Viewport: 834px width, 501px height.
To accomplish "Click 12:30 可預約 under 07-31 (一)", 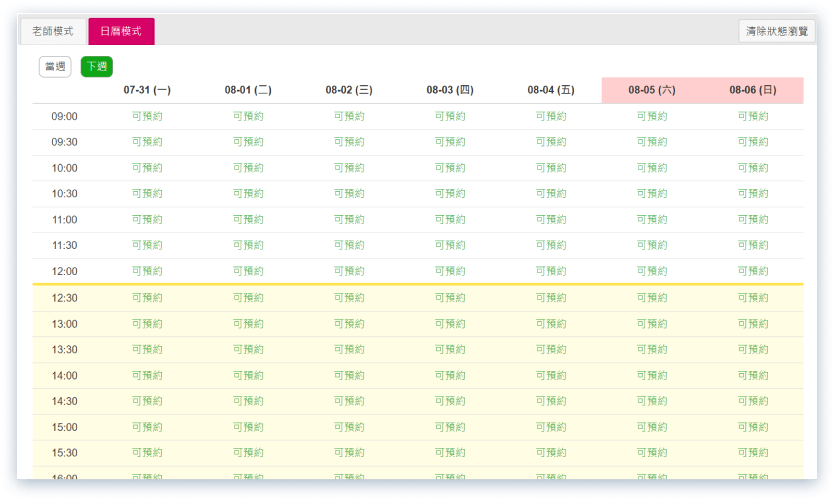I will (x=147, y=298).
